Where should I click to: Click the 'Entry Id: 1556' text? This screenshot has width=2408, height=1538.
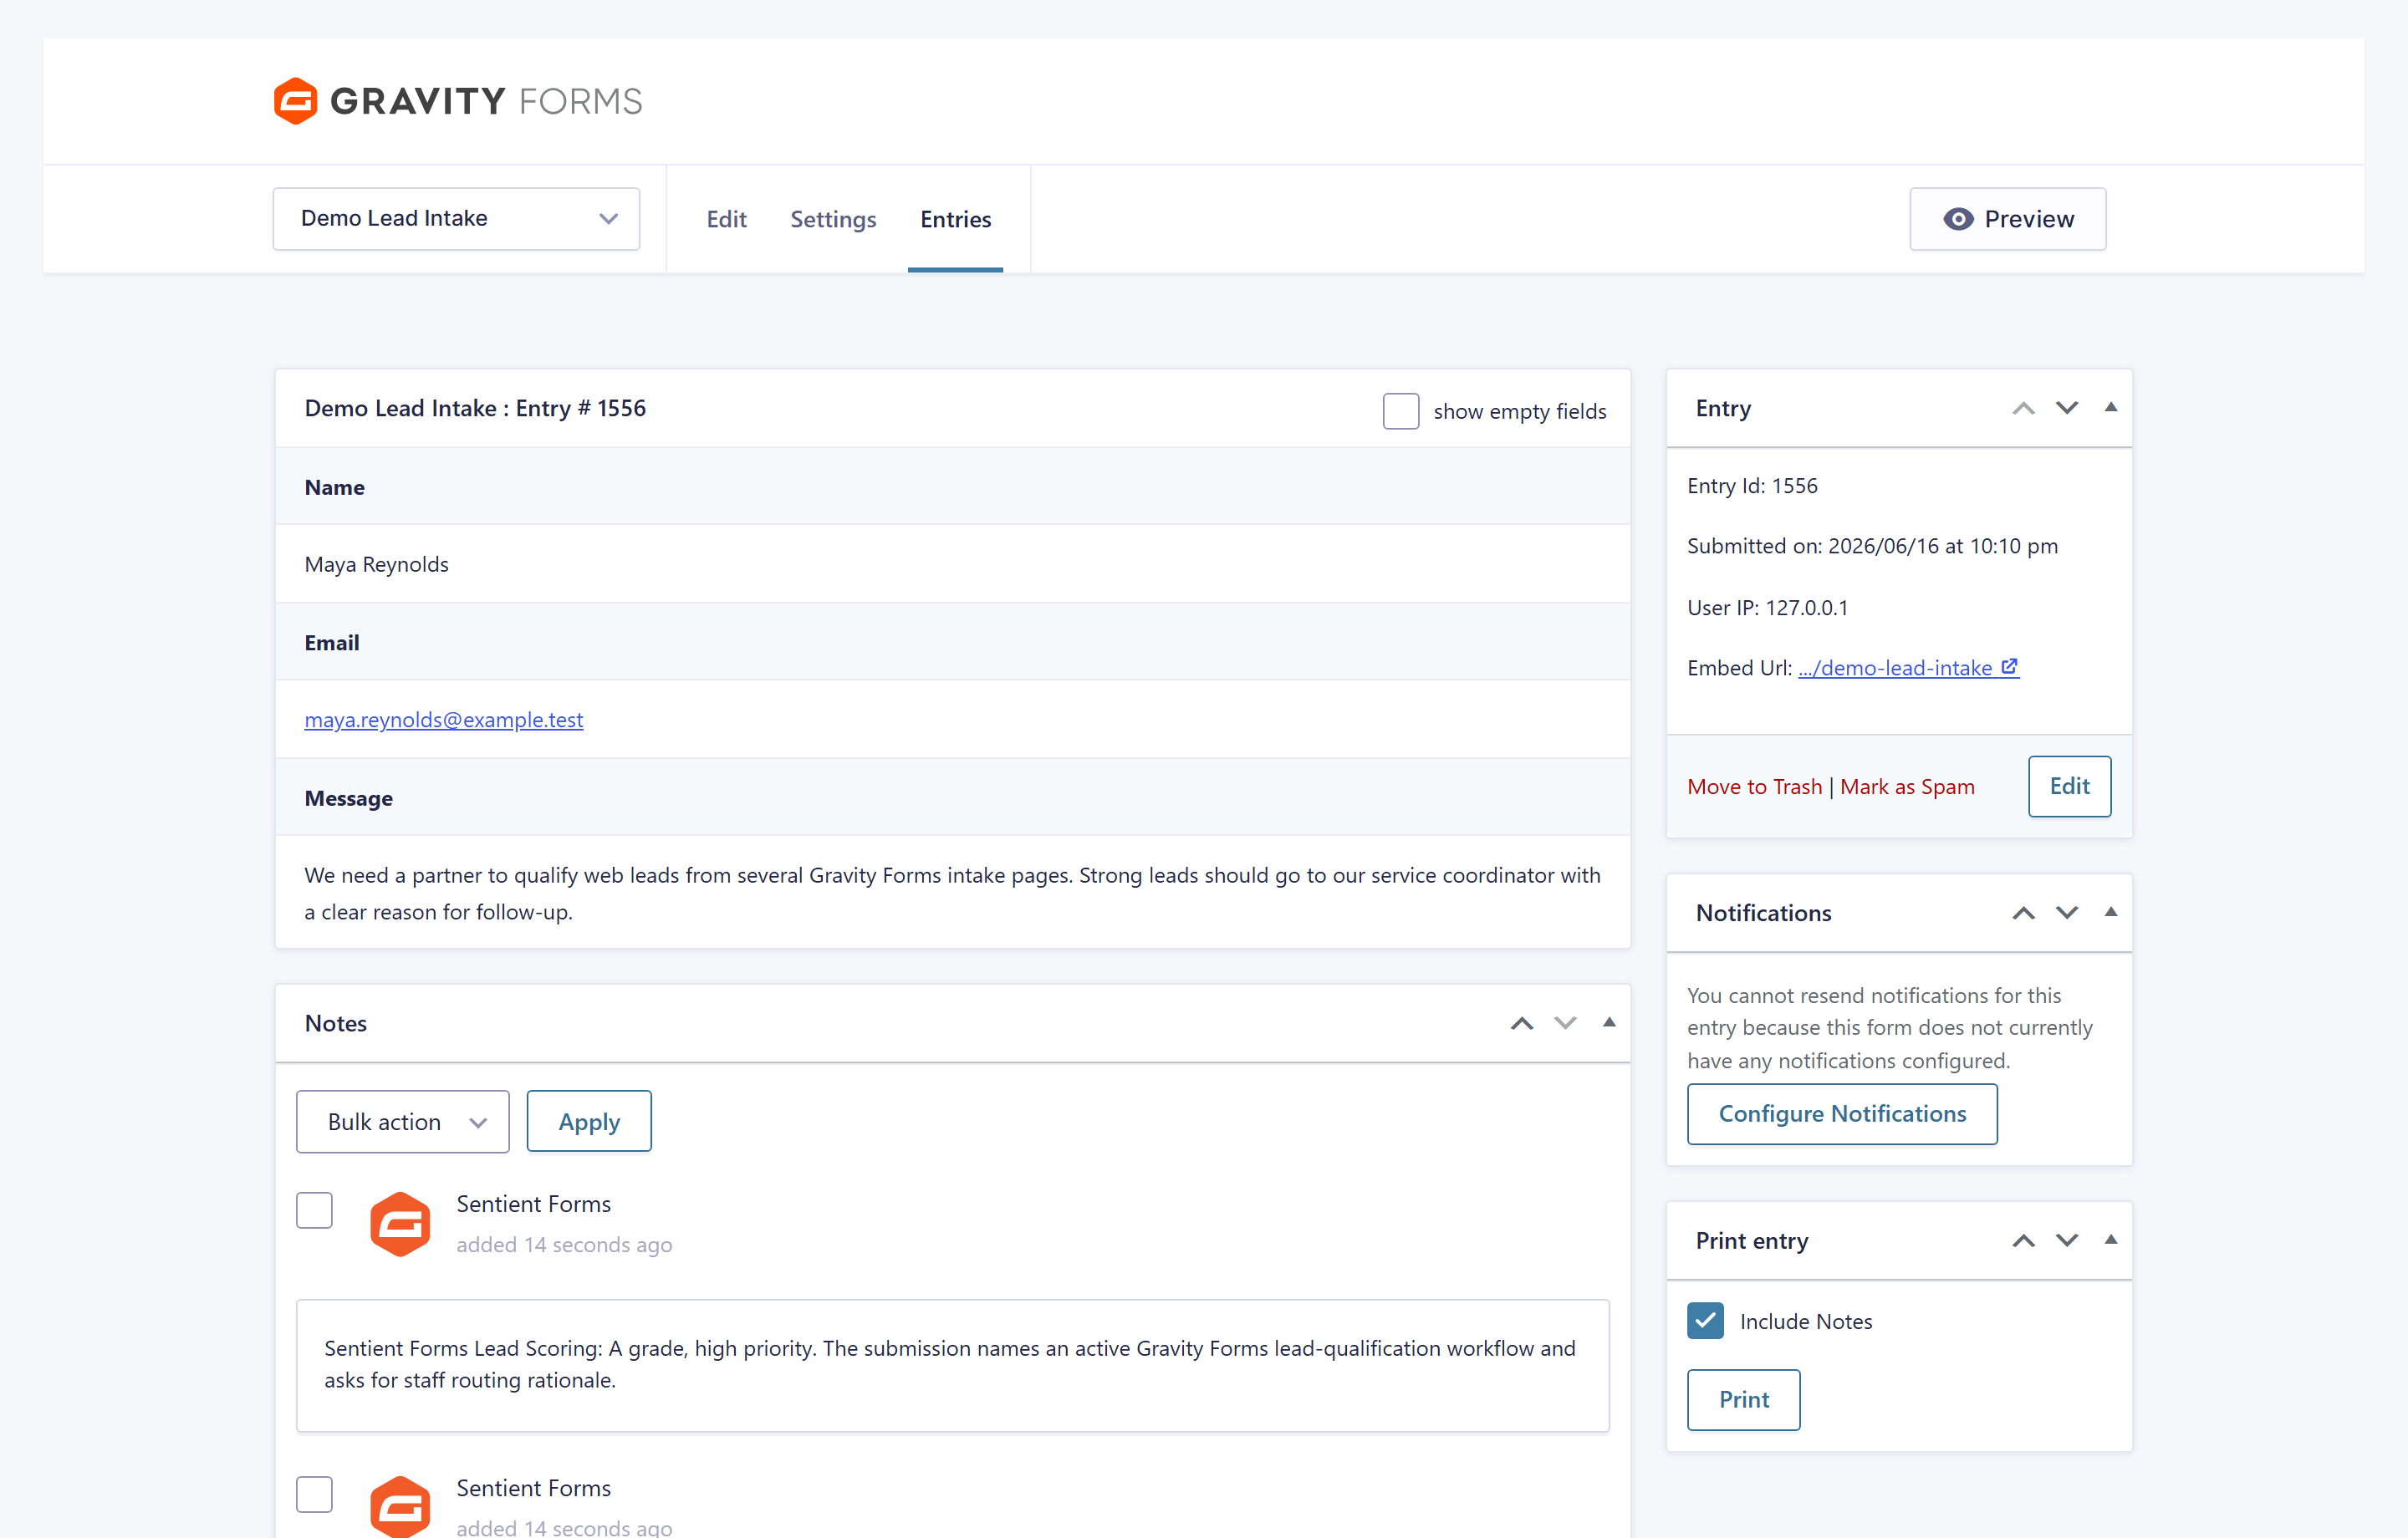pos(1752,486)
